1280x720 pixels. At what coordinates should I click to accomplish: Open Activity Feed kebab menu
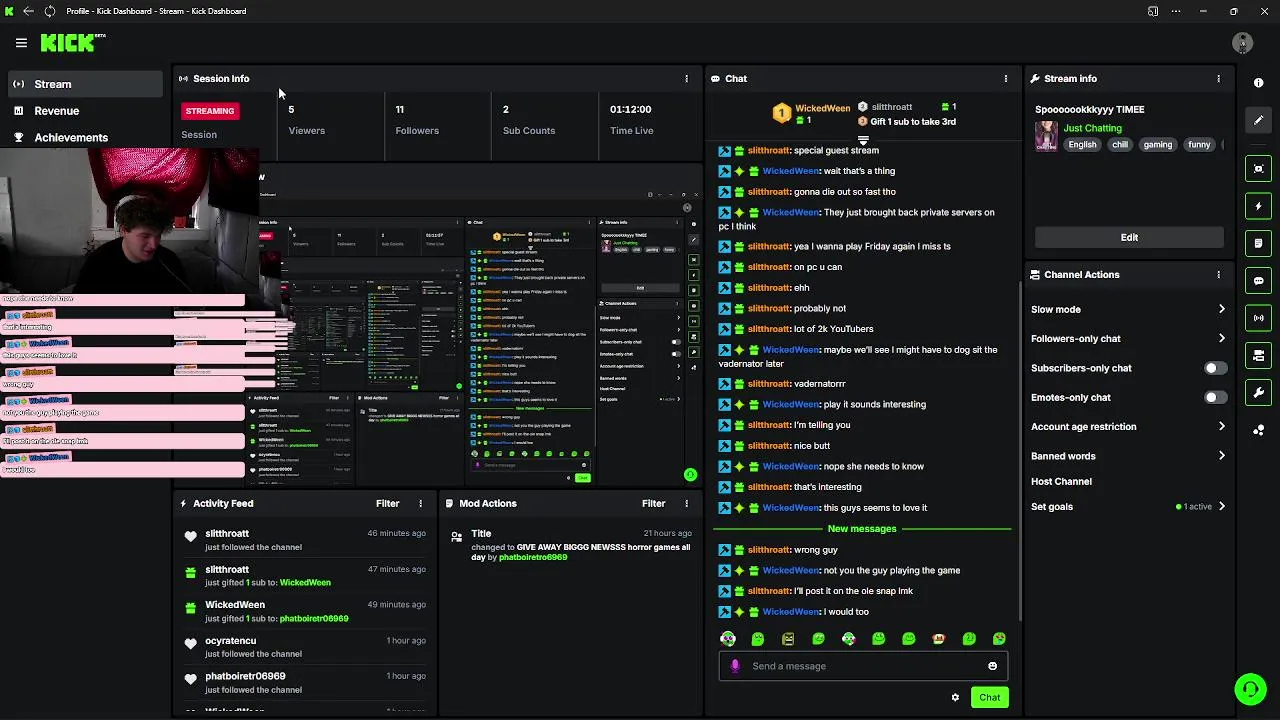(420, 503)
